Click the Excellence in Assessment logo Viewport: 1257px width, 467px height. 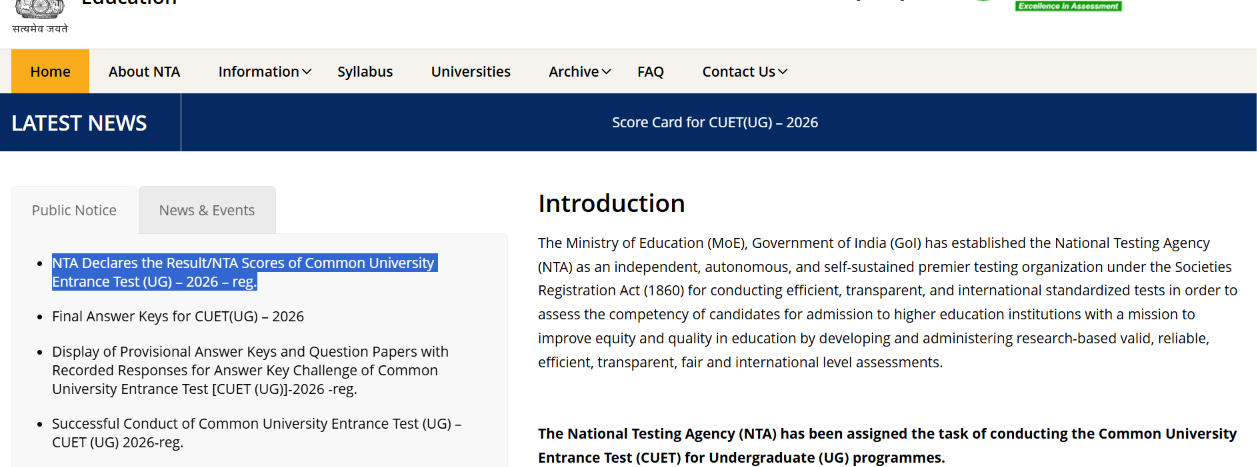[x=1068, y=6]
